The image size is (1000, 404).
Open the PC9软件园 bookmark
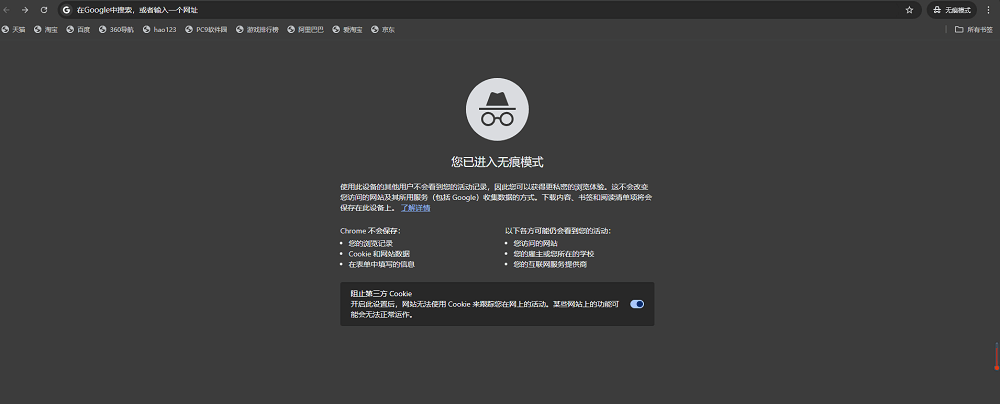coord(207,29)
